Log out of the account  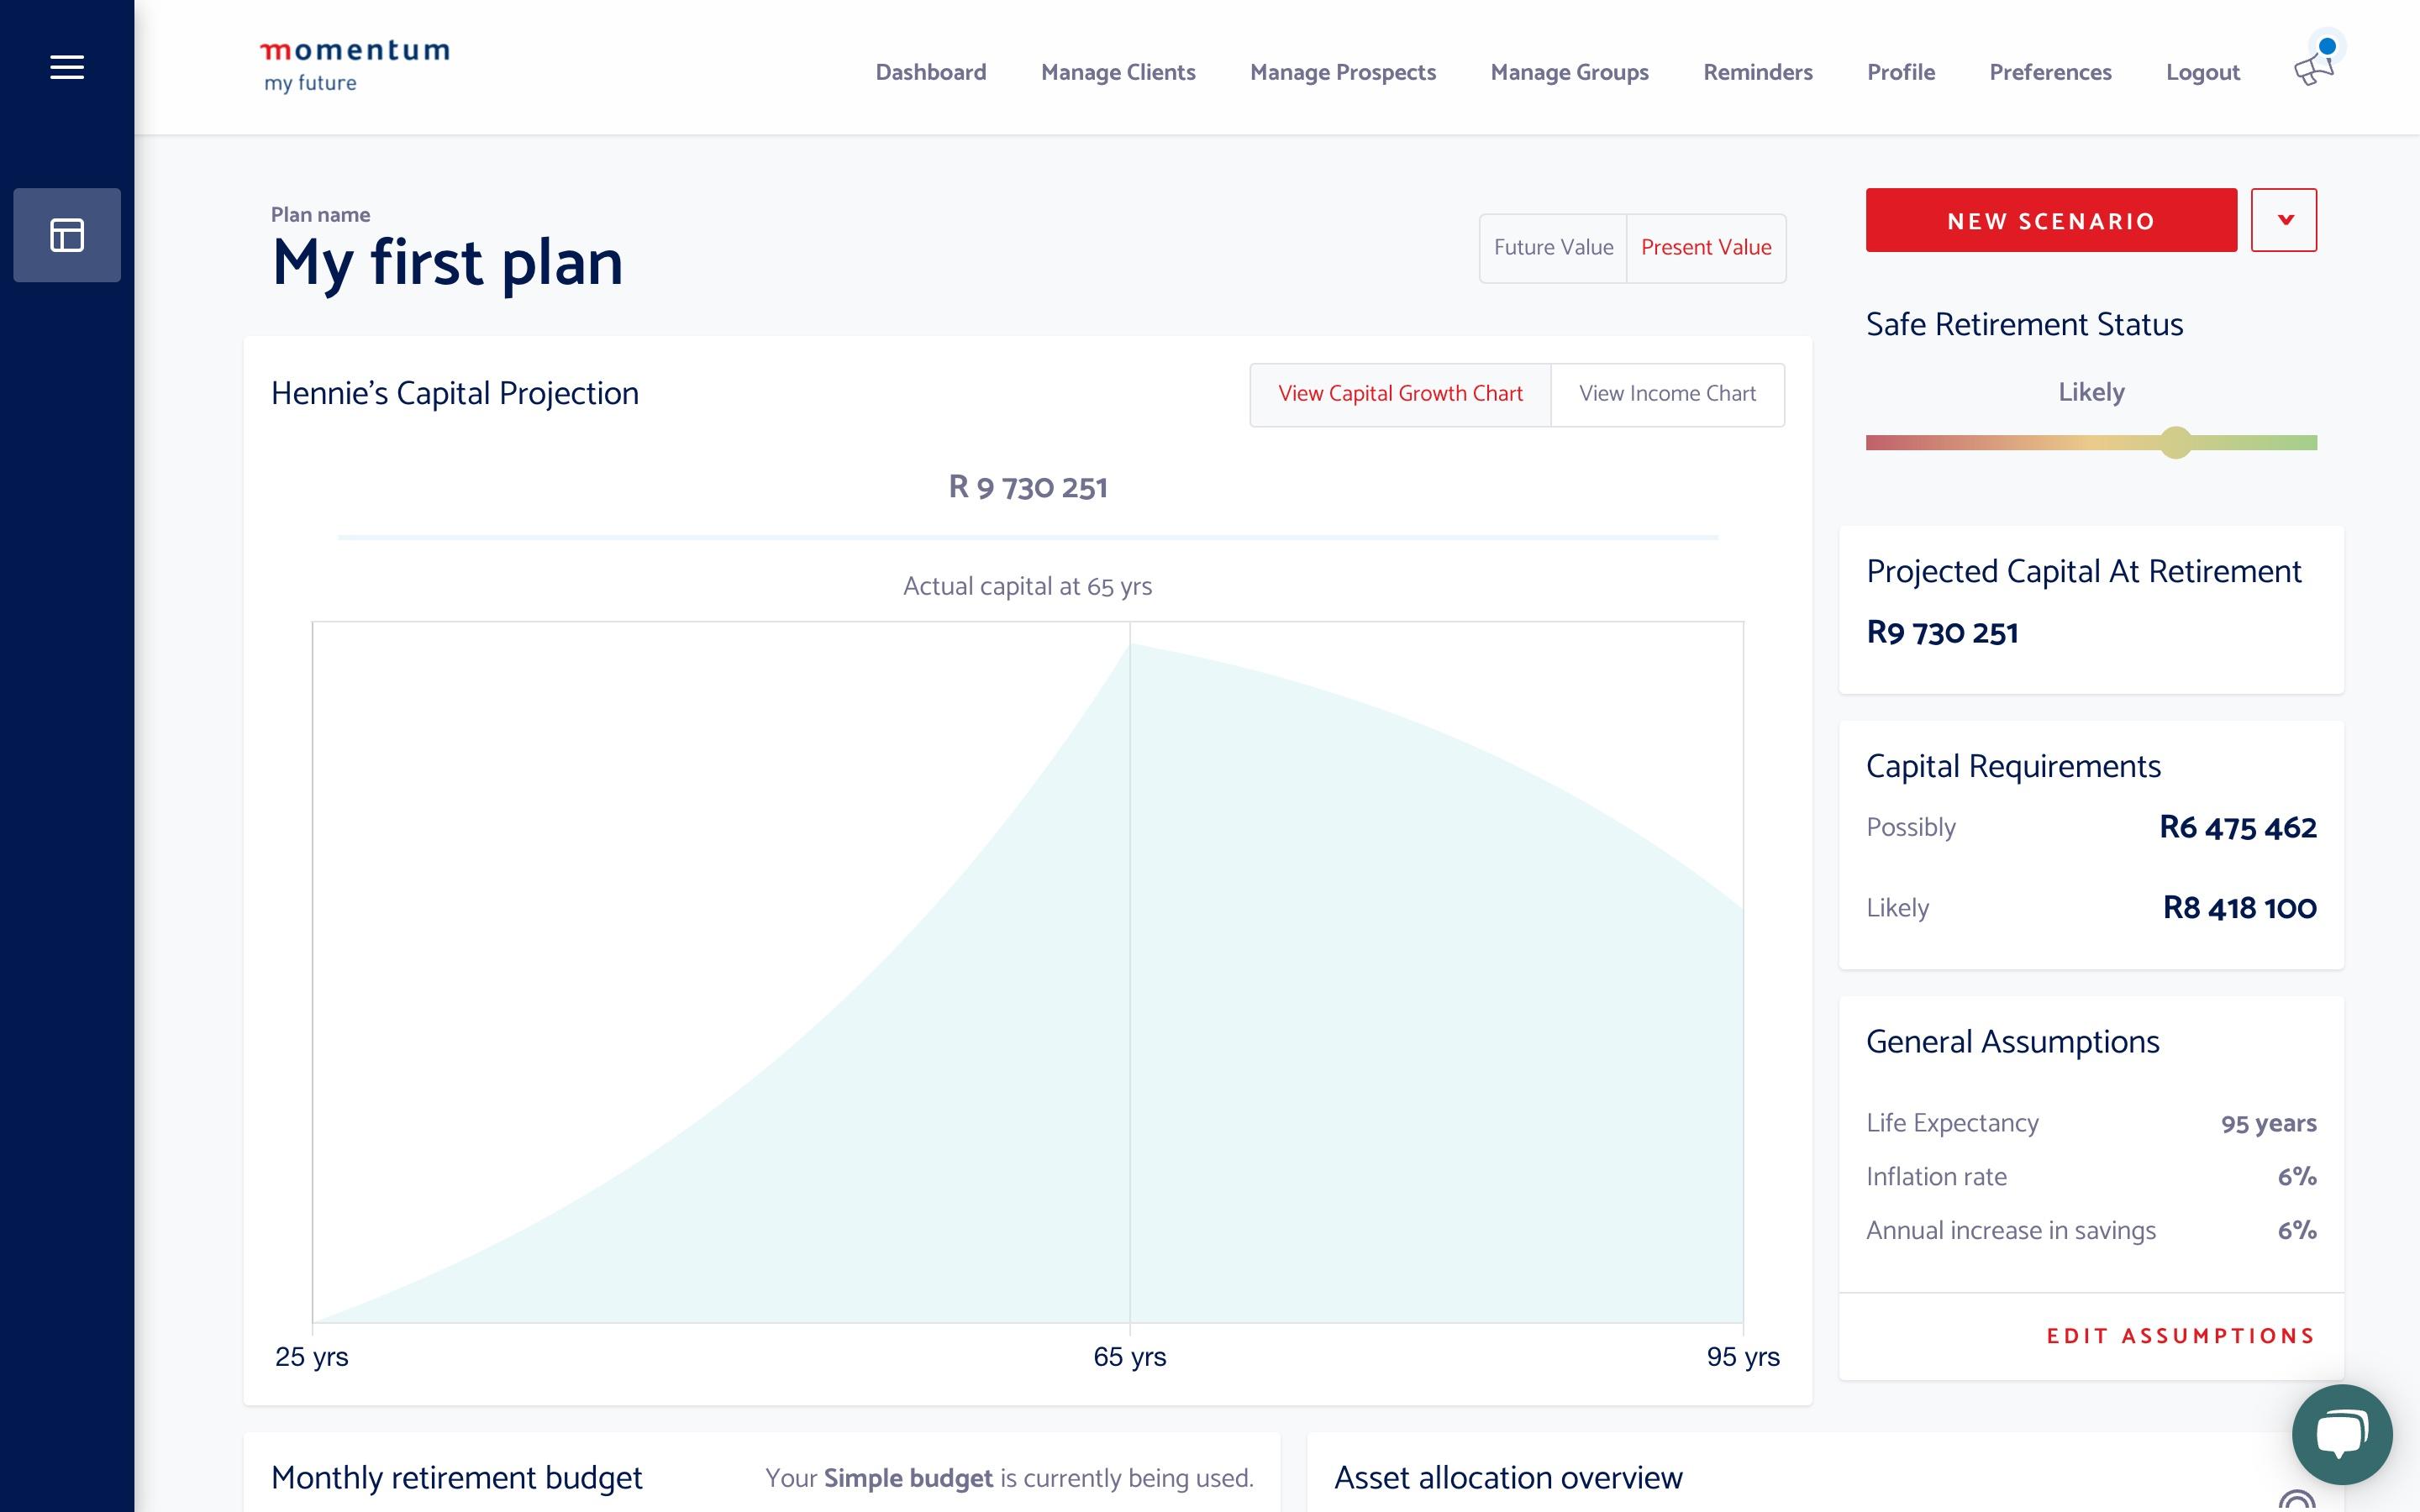[x=2203, y=72]
